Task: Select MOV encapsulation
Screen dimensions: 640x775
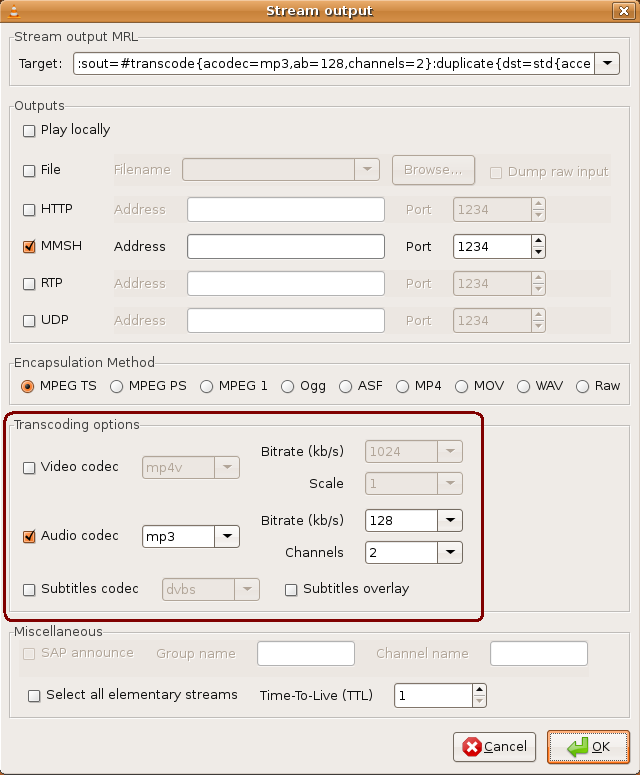Action: tap(462, 387)
